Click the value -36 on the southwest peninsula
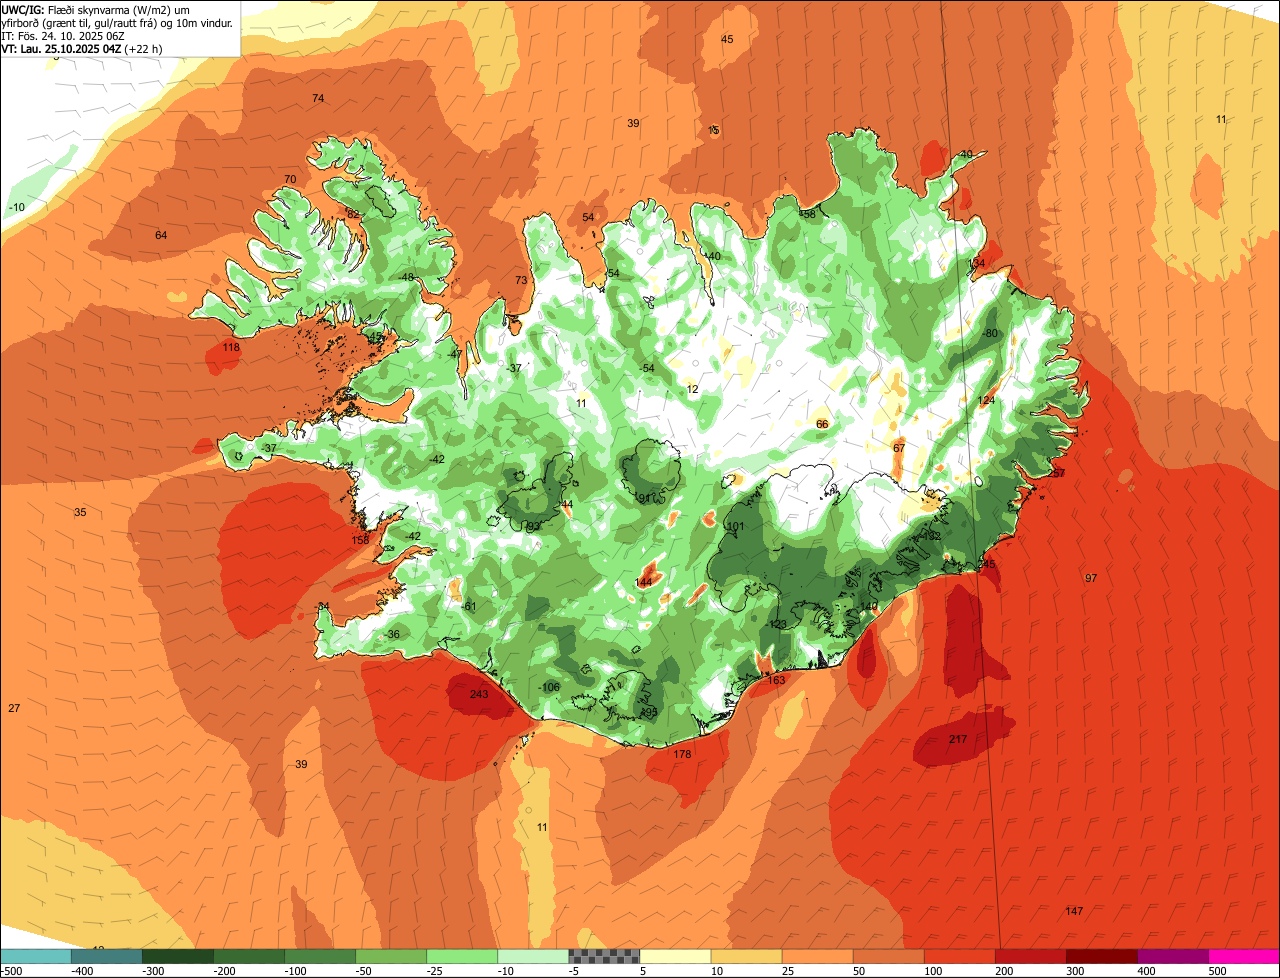Image resolution: width=1280 pixels, height=978 pixels. tap(392, 635)
